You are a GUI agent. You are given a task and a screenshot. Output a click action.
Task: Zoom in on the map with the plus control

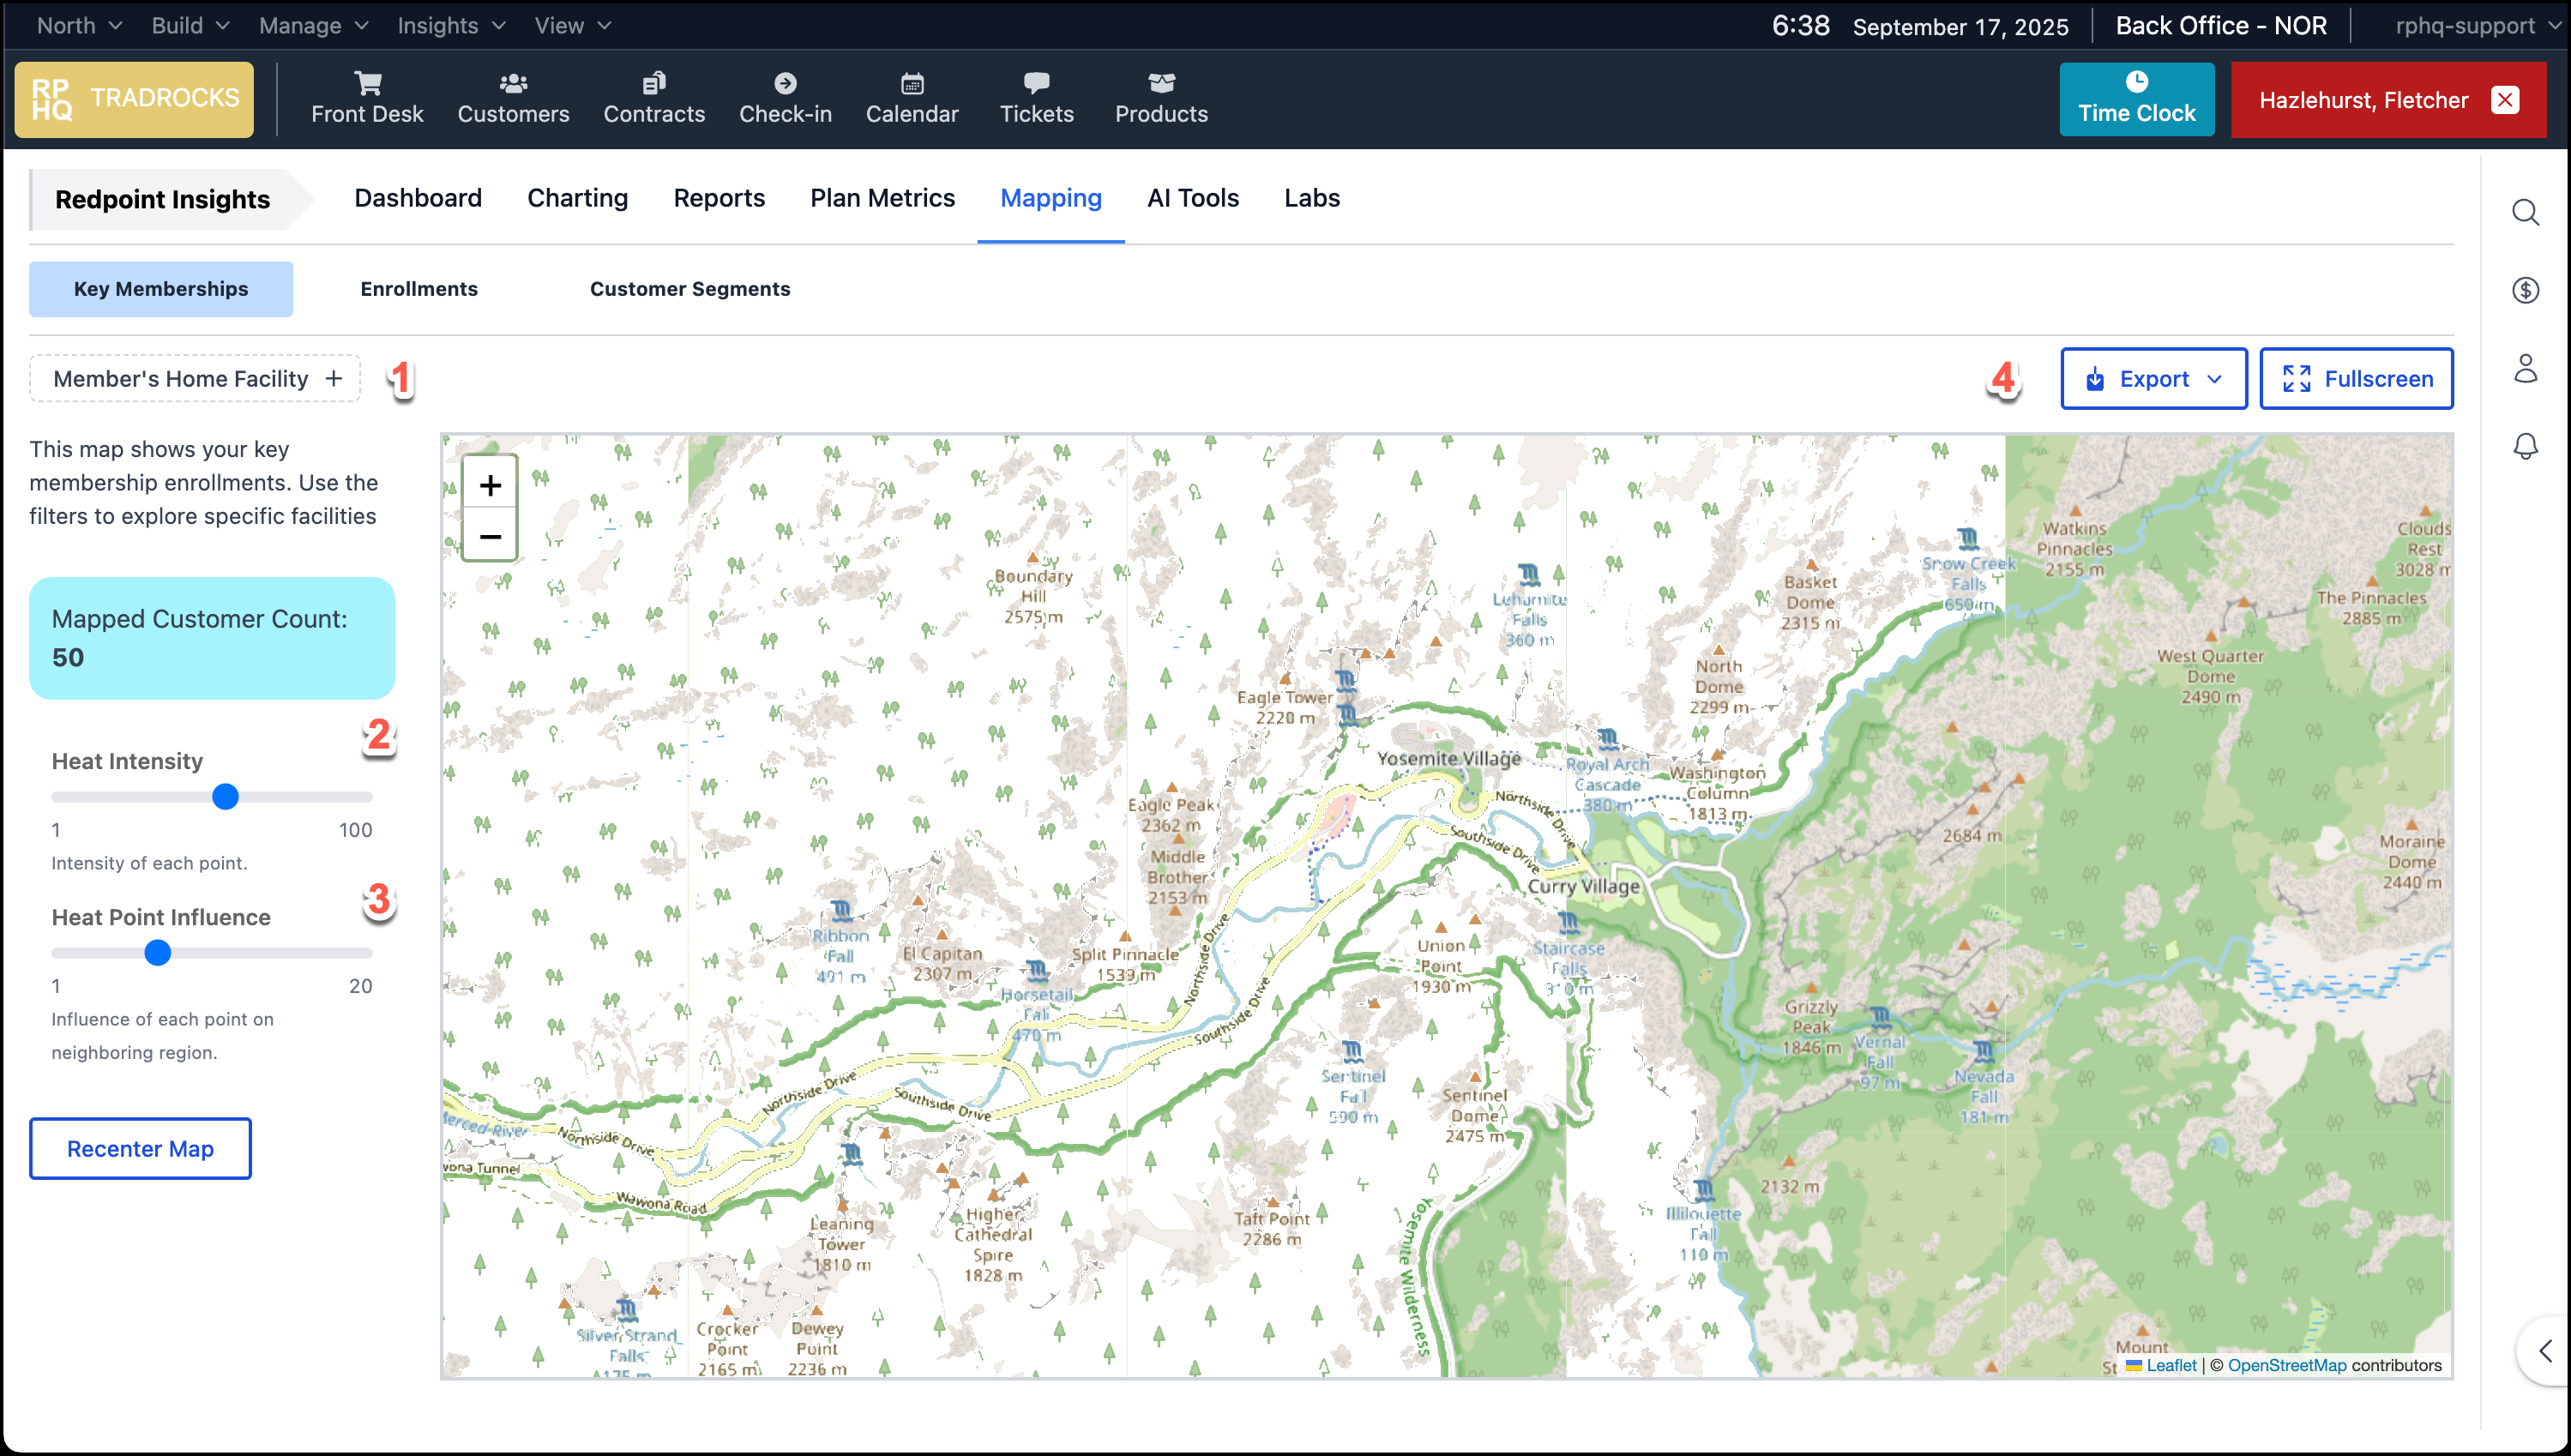tap(490, 485)
